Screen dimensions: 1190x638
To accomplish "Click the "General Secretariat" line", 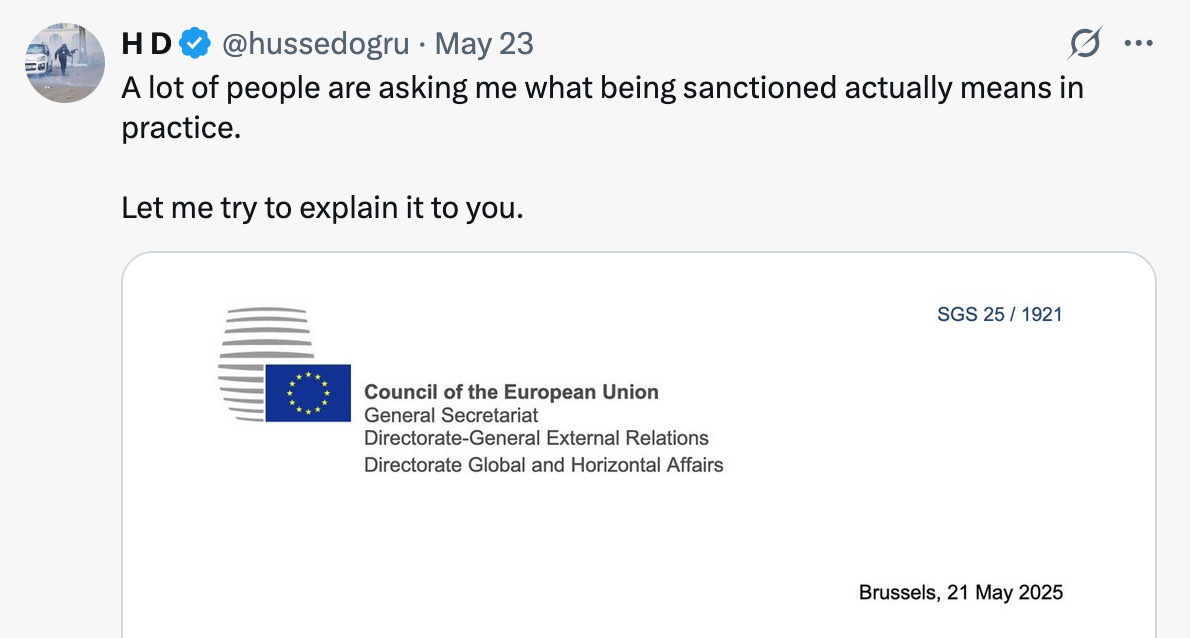I will [x=451, y=415].
